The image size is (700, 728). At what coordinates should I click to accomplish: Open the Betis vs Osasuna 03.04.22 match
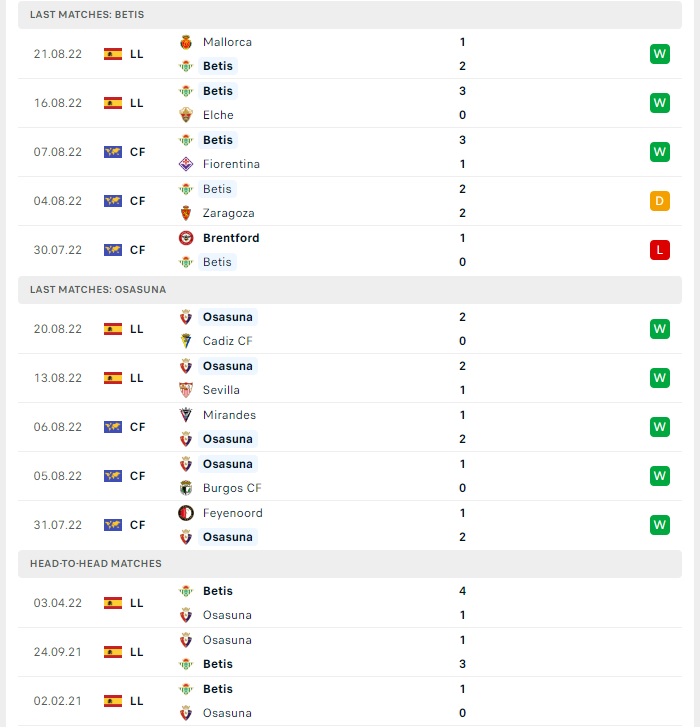pos(350,603)
